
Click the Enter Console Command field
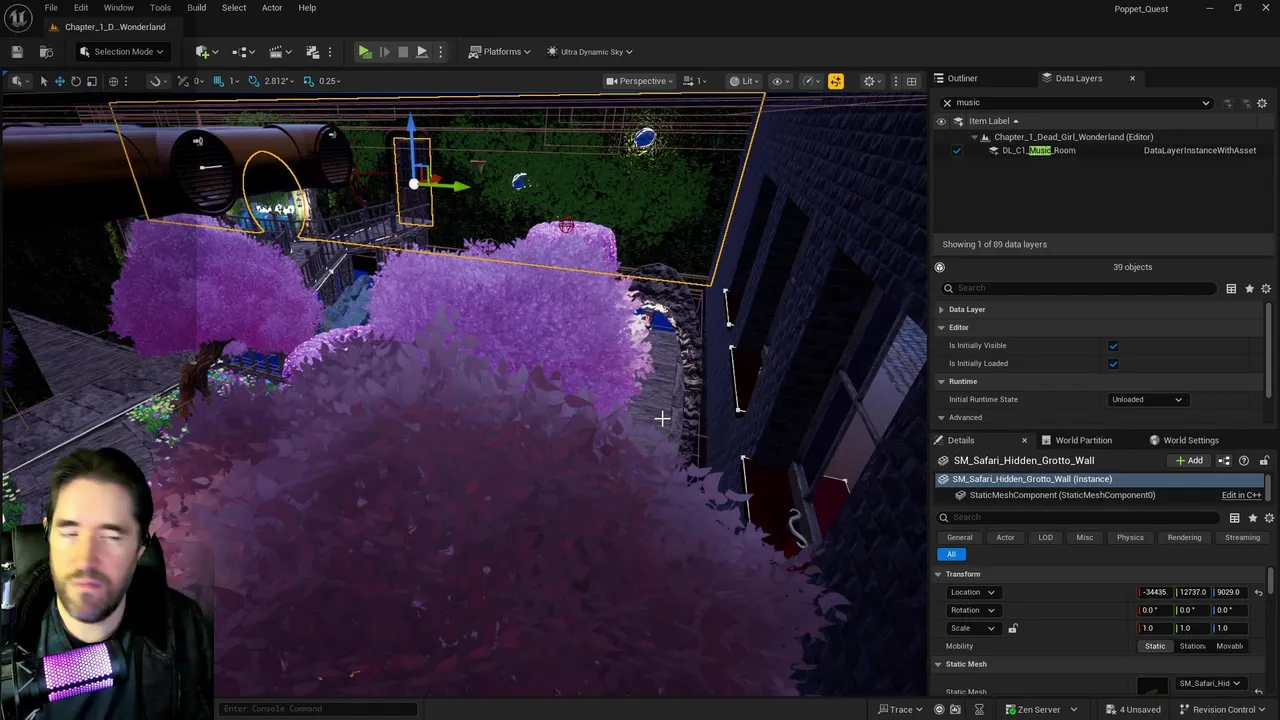[316, 709]
